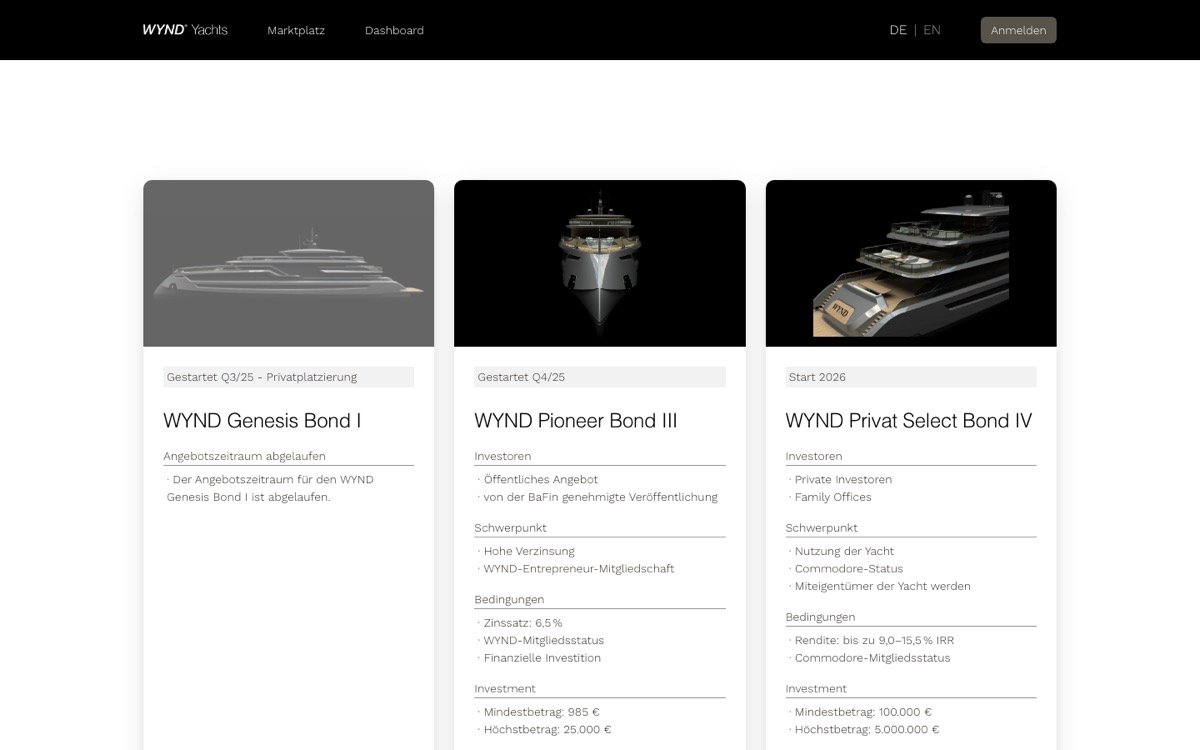Select the WYND Privat Select Bond IV title
Screen dimensions: 1200x750
tap(909, 421)
